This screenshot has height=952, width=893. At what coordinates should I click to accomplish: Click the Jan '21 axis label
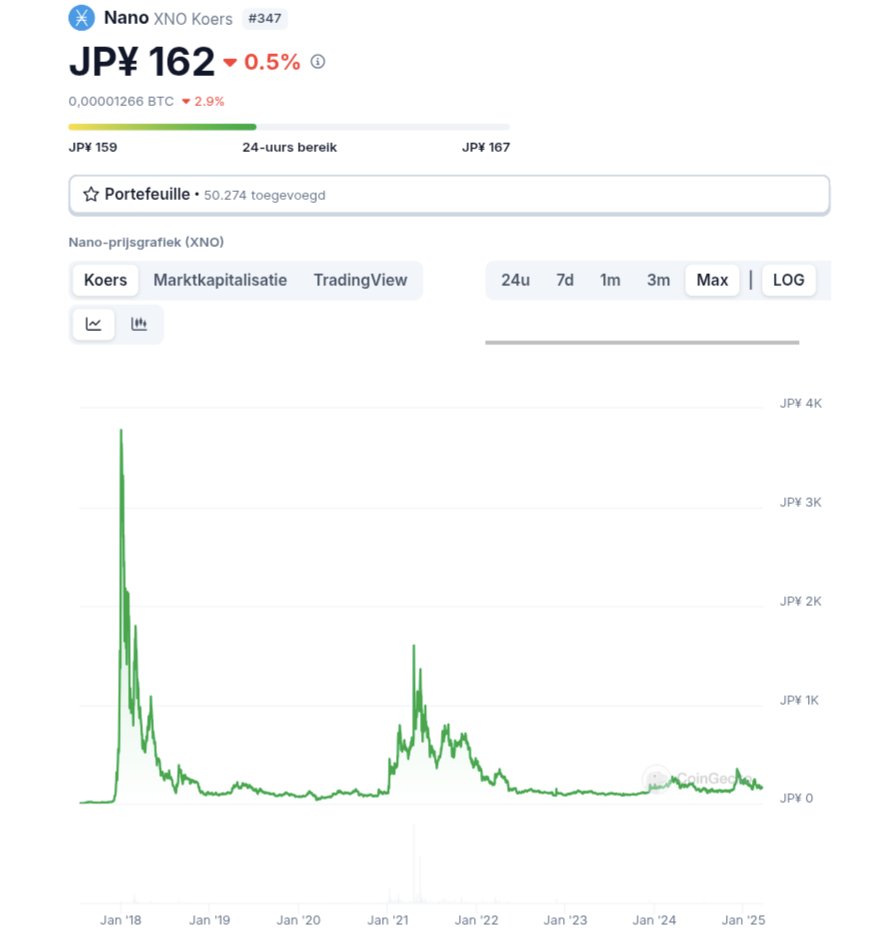(x=388, y=920)
